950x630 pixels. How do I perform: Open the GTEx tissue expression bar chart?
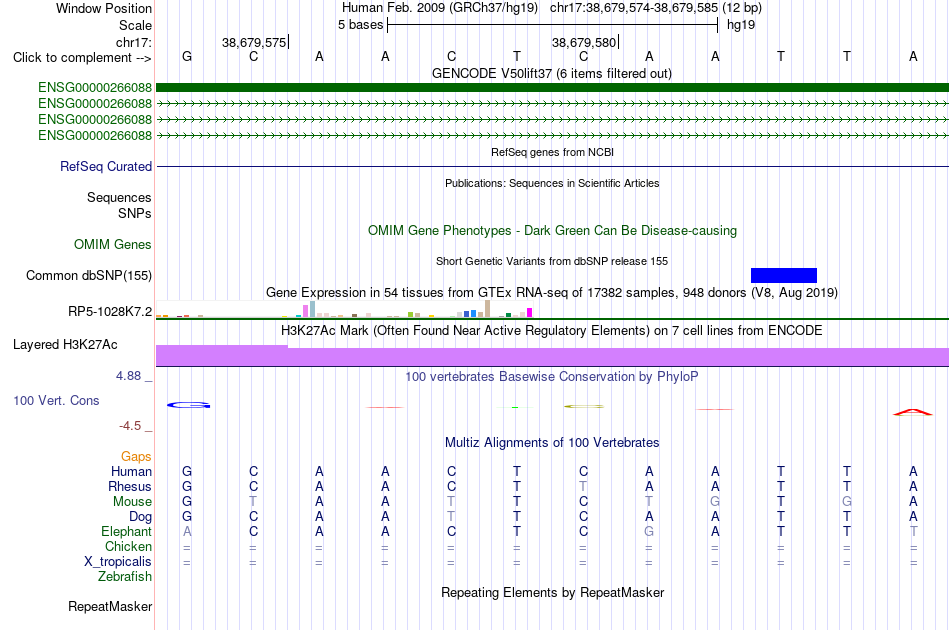point(344,309)
